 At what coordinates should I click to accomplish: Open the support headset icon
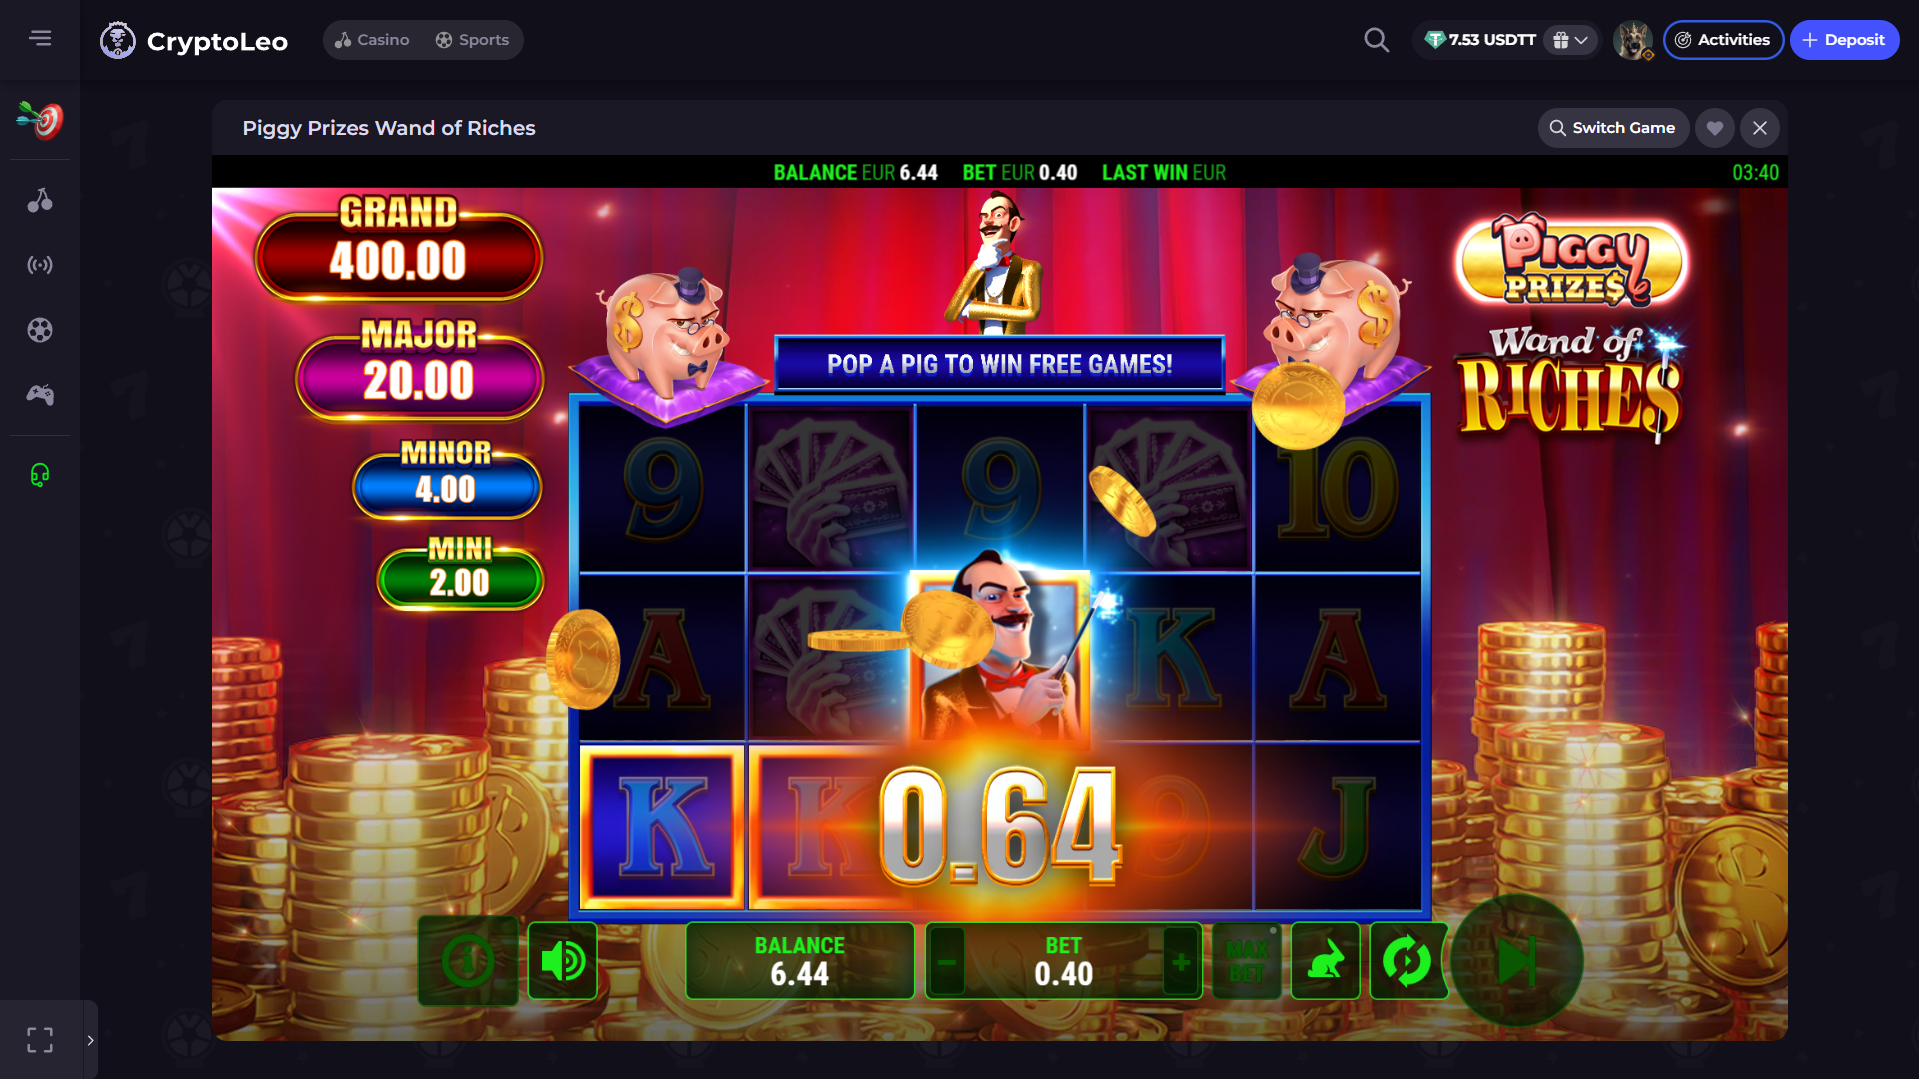40,474
